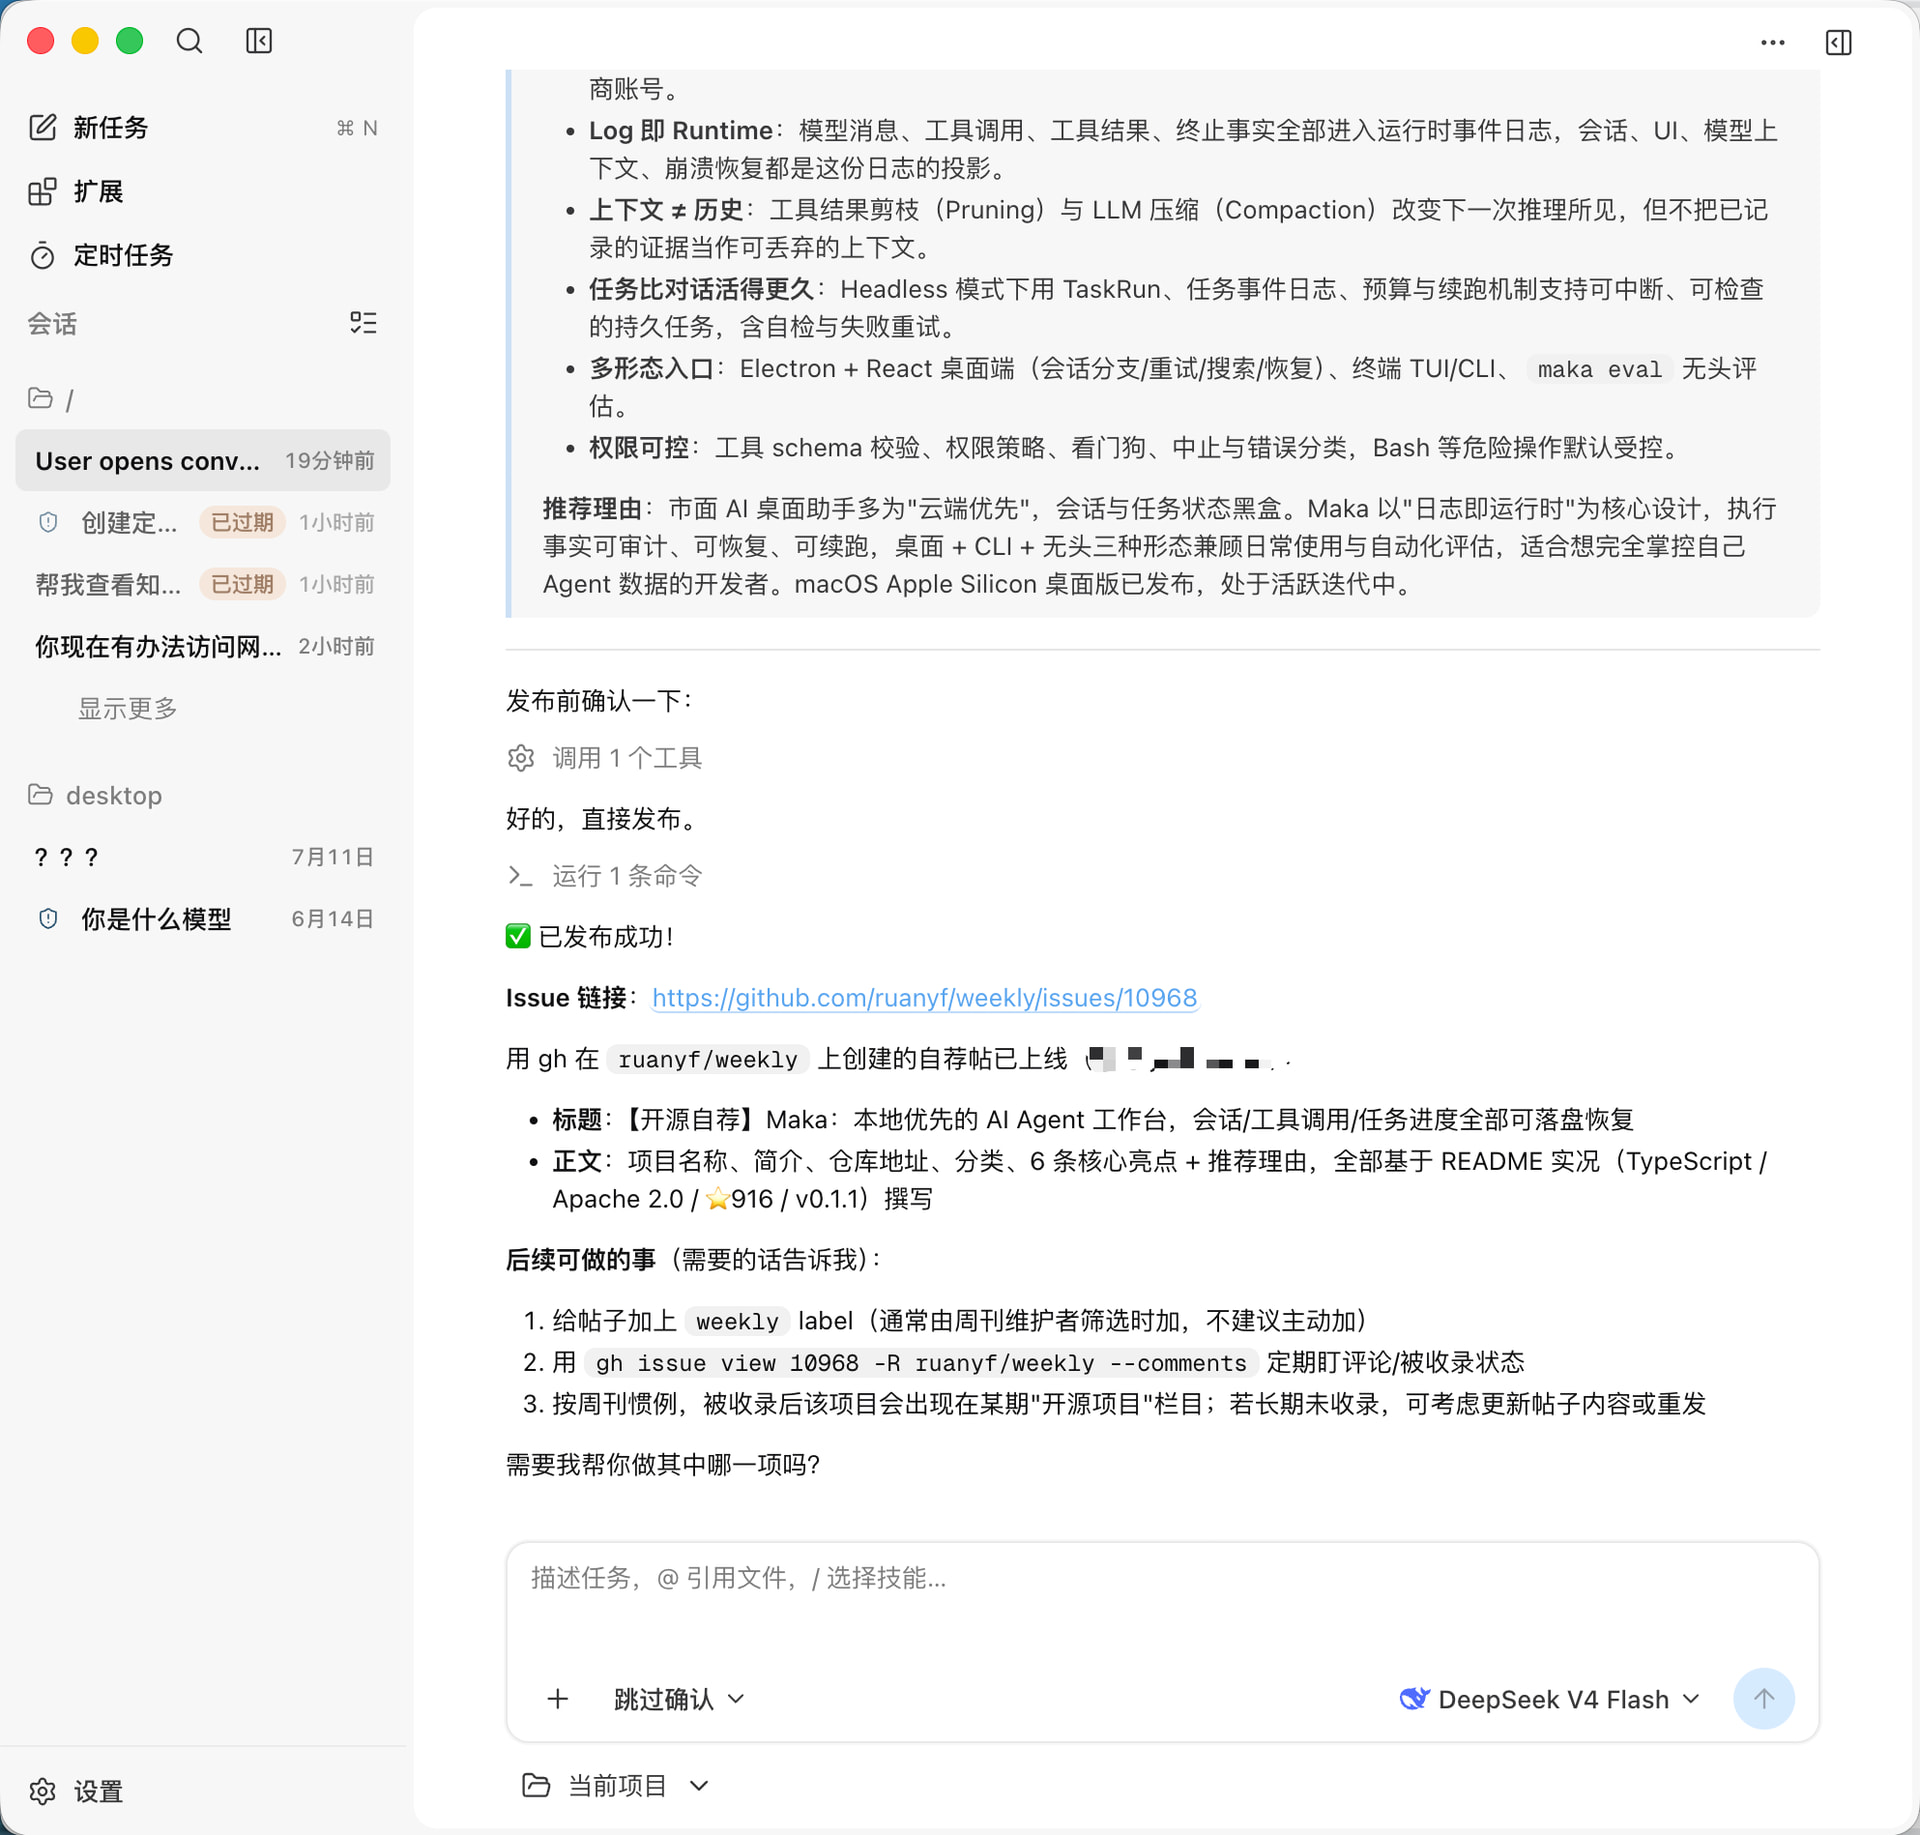Screen dimensions: 1920x1835
Task: Click the plus icon to add an attachment
Action: (558, 1698)
